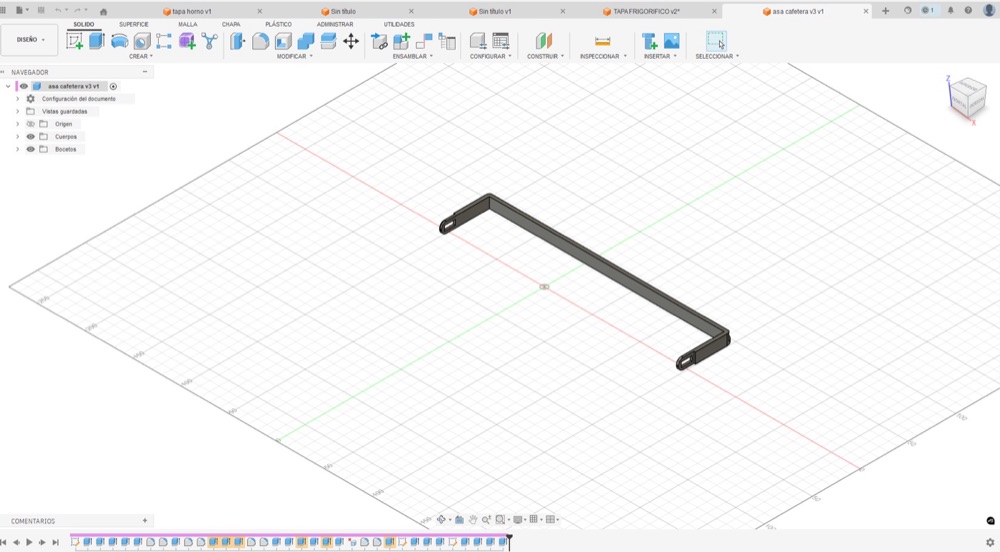Select the Move/Copy tool
The height and width of the screenshot is (552, 1000).
coord(351,41)
